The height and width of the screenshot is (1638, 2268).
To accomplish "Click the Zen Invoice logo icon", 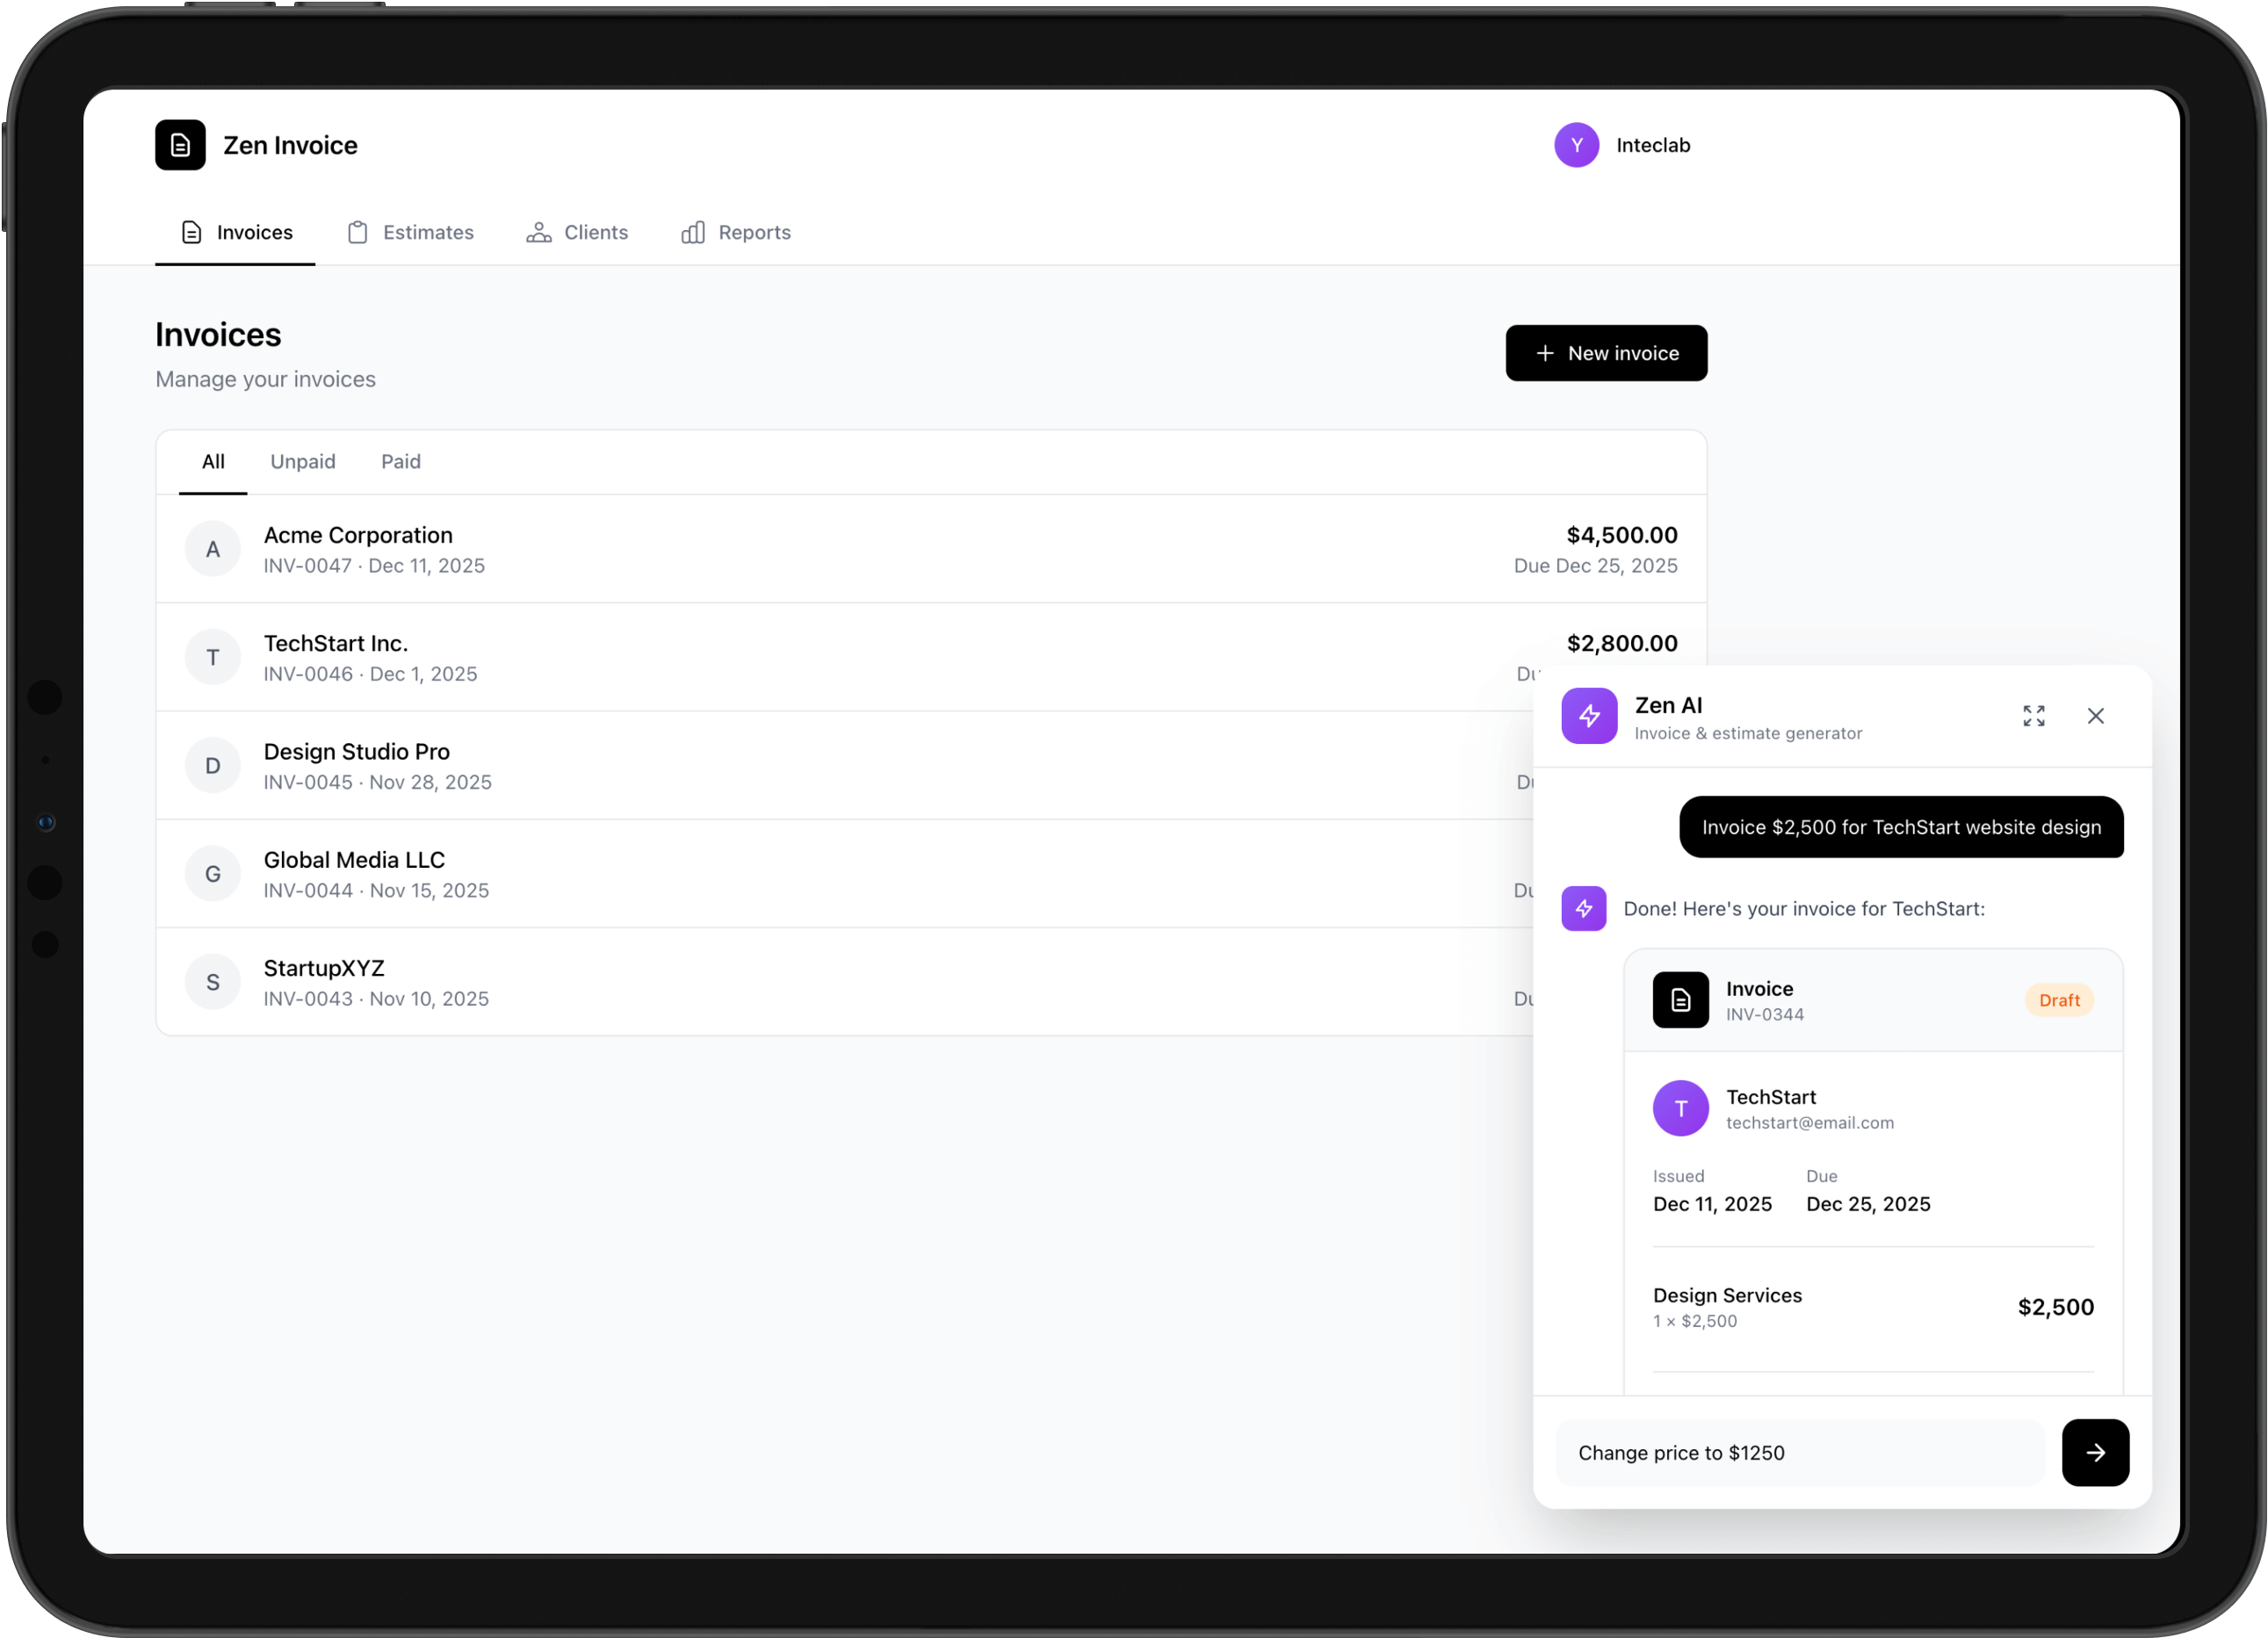I will pyautogui.click(x=180, y=145).
